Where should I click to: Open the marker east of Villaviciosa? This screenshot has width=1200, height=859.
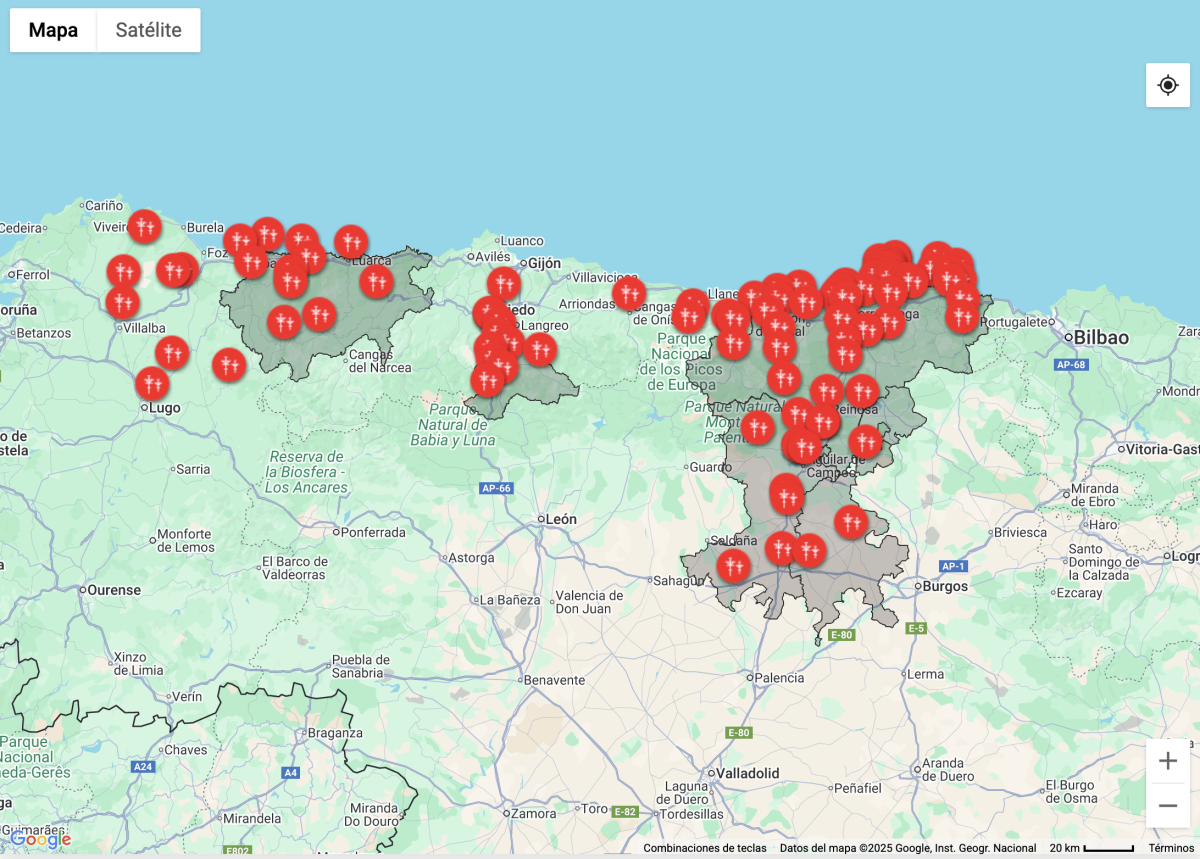(x=629, y=294)
